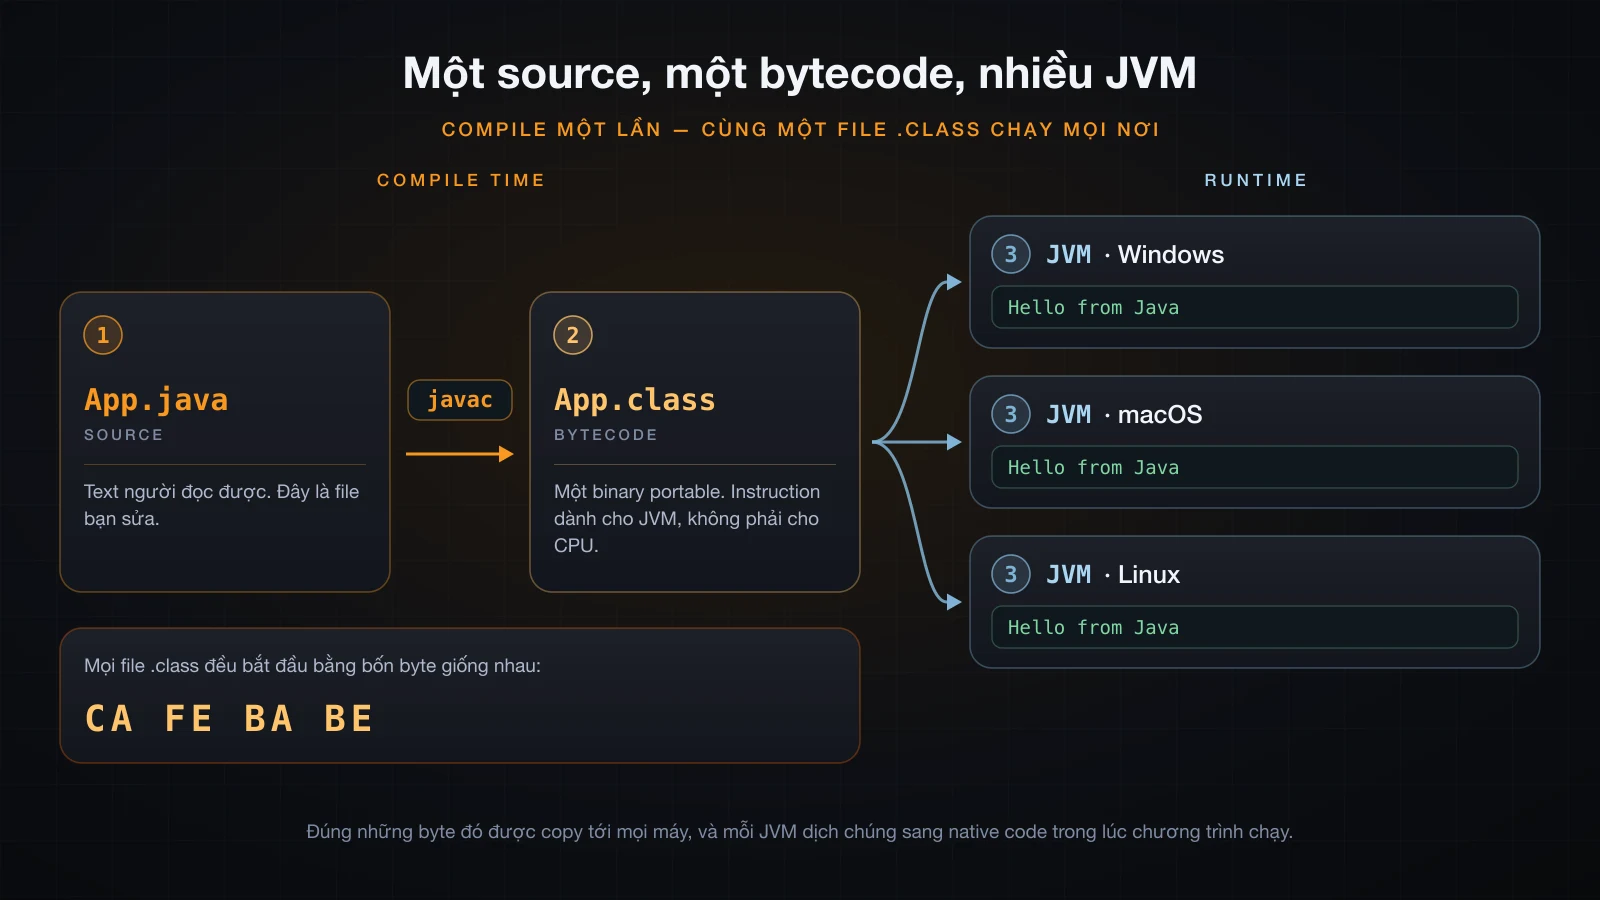The width and height of the screenshot is (1600, 900).
Task: Click the javac label pill
Action: coord(460,400)
